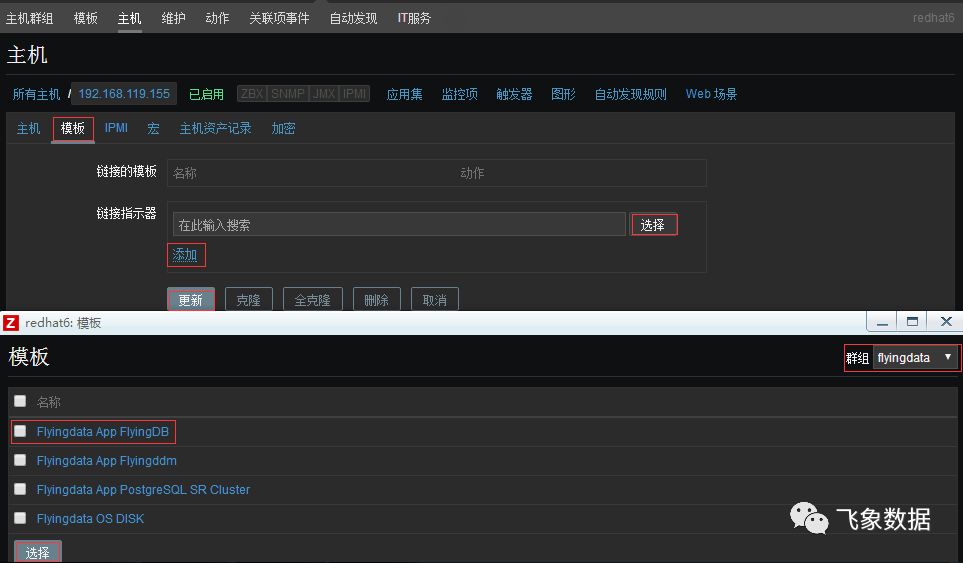The height and width of the screenshot is (563, 963).
Task: Click the 更新 button
Action: click(191, 300)
